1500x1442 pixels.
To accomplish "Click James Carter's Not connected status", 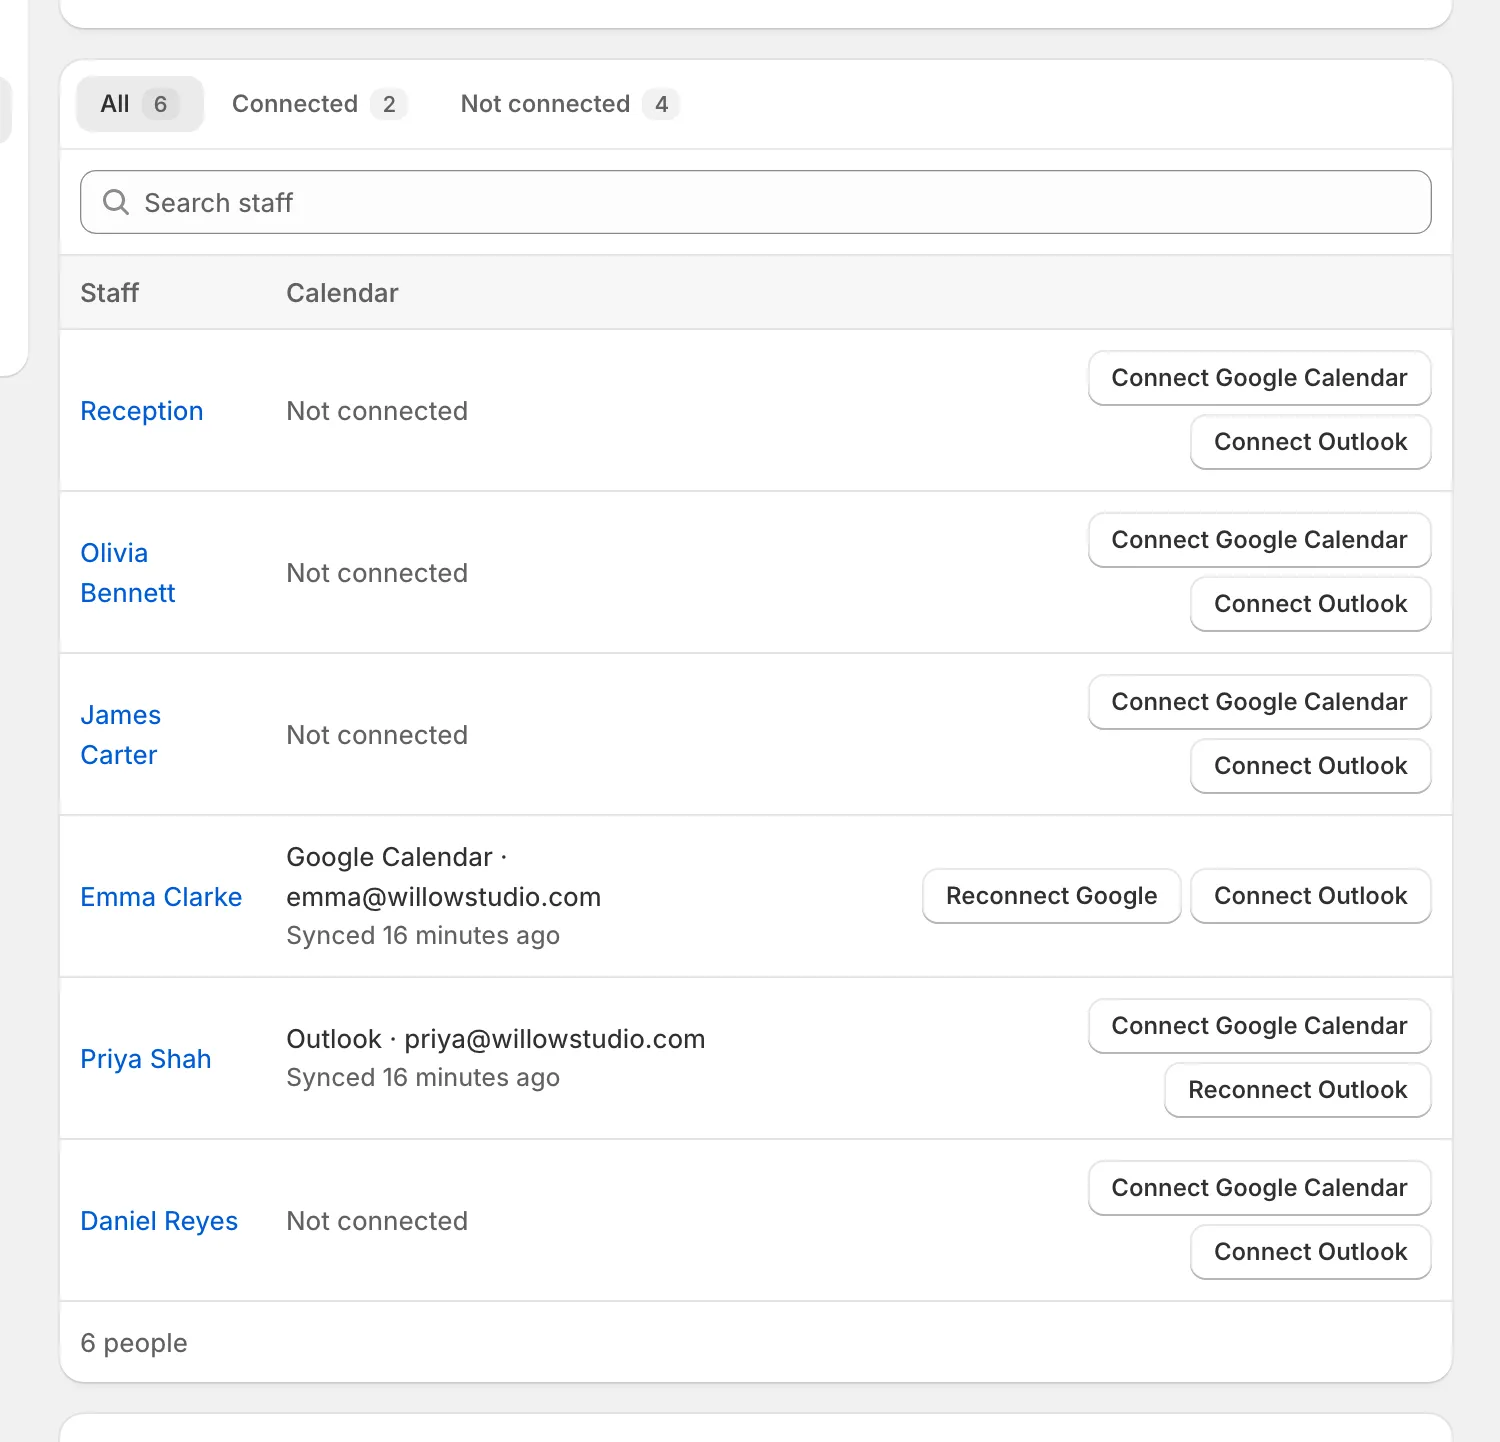I will point(377,735).
